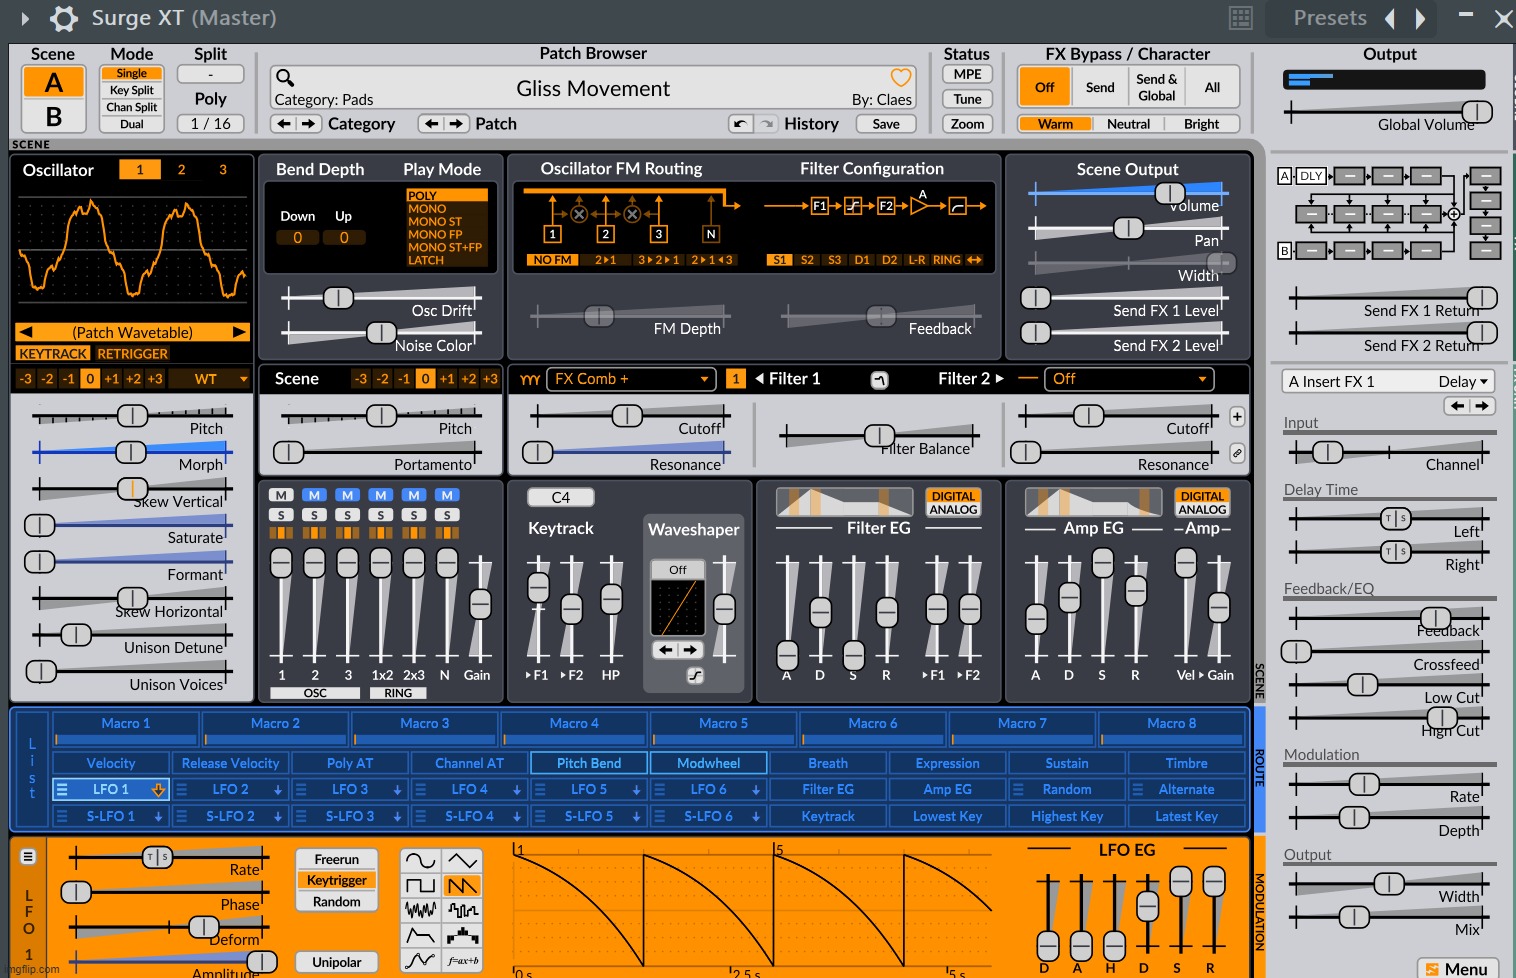
Task: Solo the Noise channel with its S button
Action: (x=448, y=515)
